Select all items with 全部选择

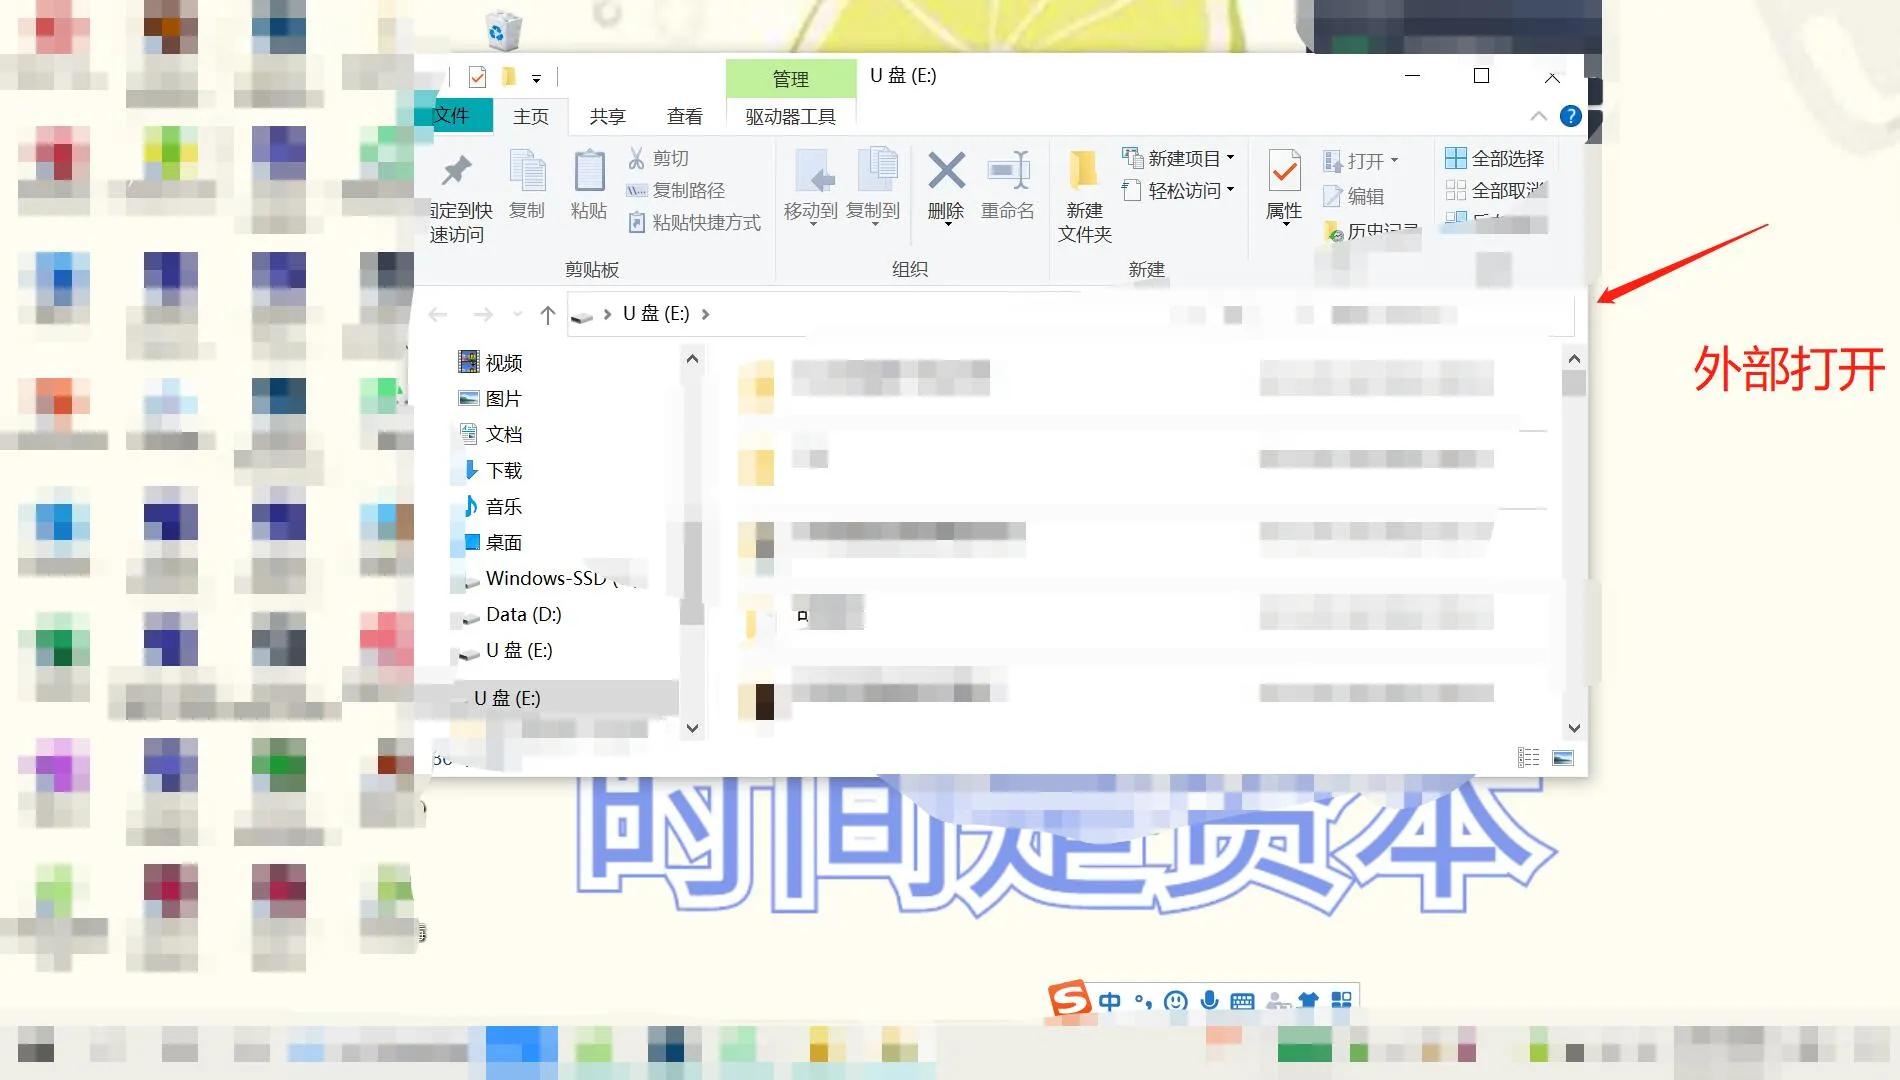tap(1497, 157)
